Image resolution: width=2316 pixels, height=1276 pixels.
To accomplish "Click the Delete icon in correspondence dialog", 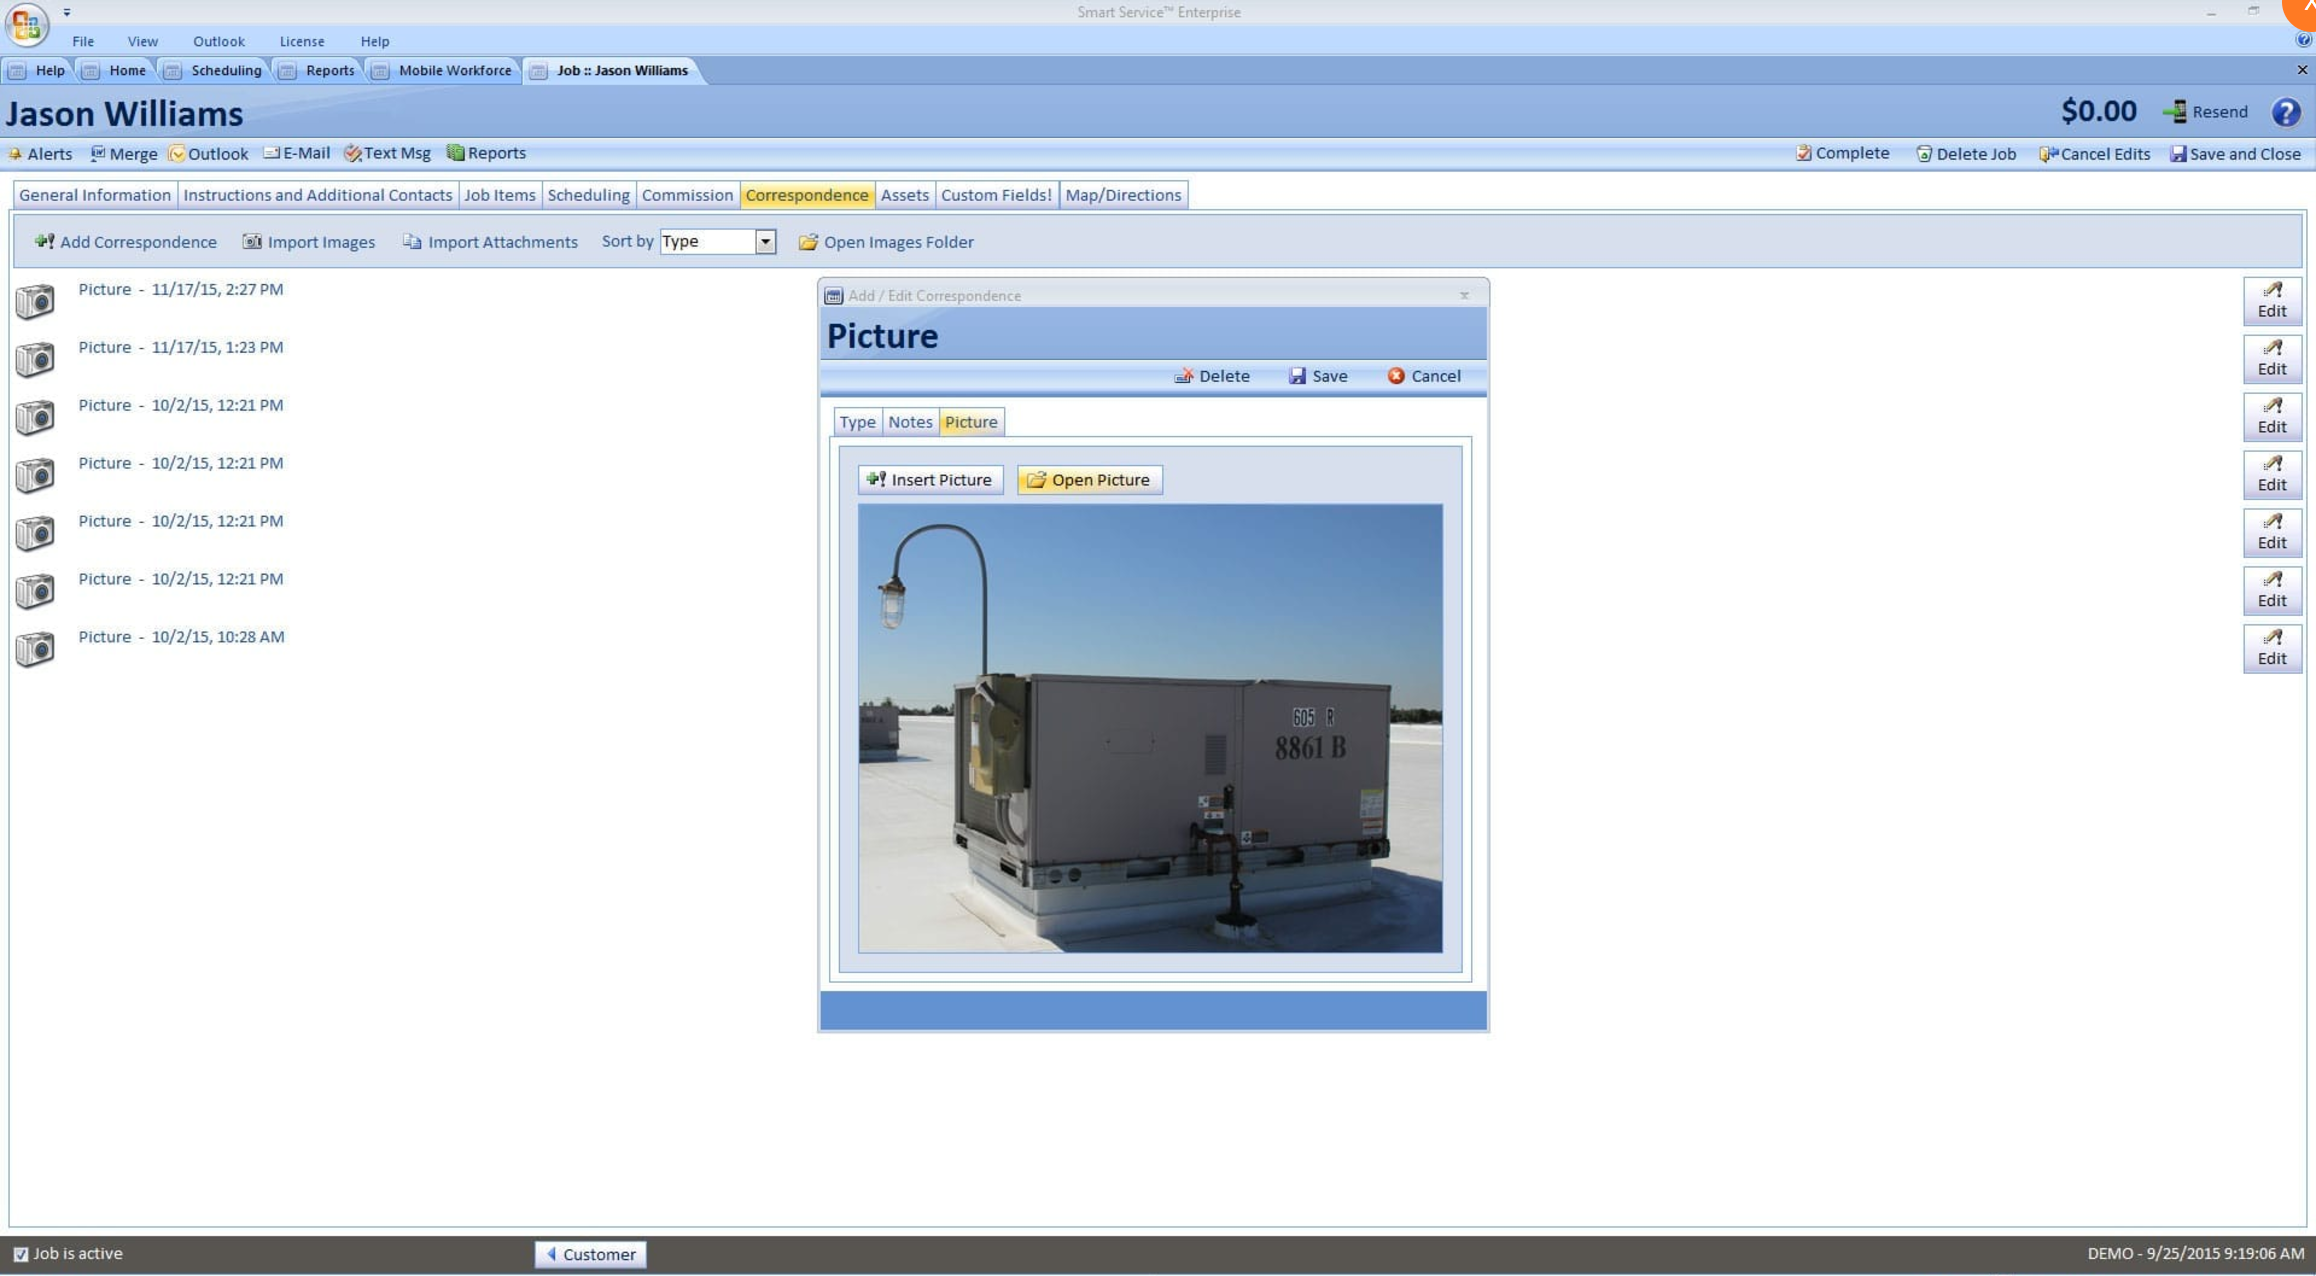I will point(1184,376).
